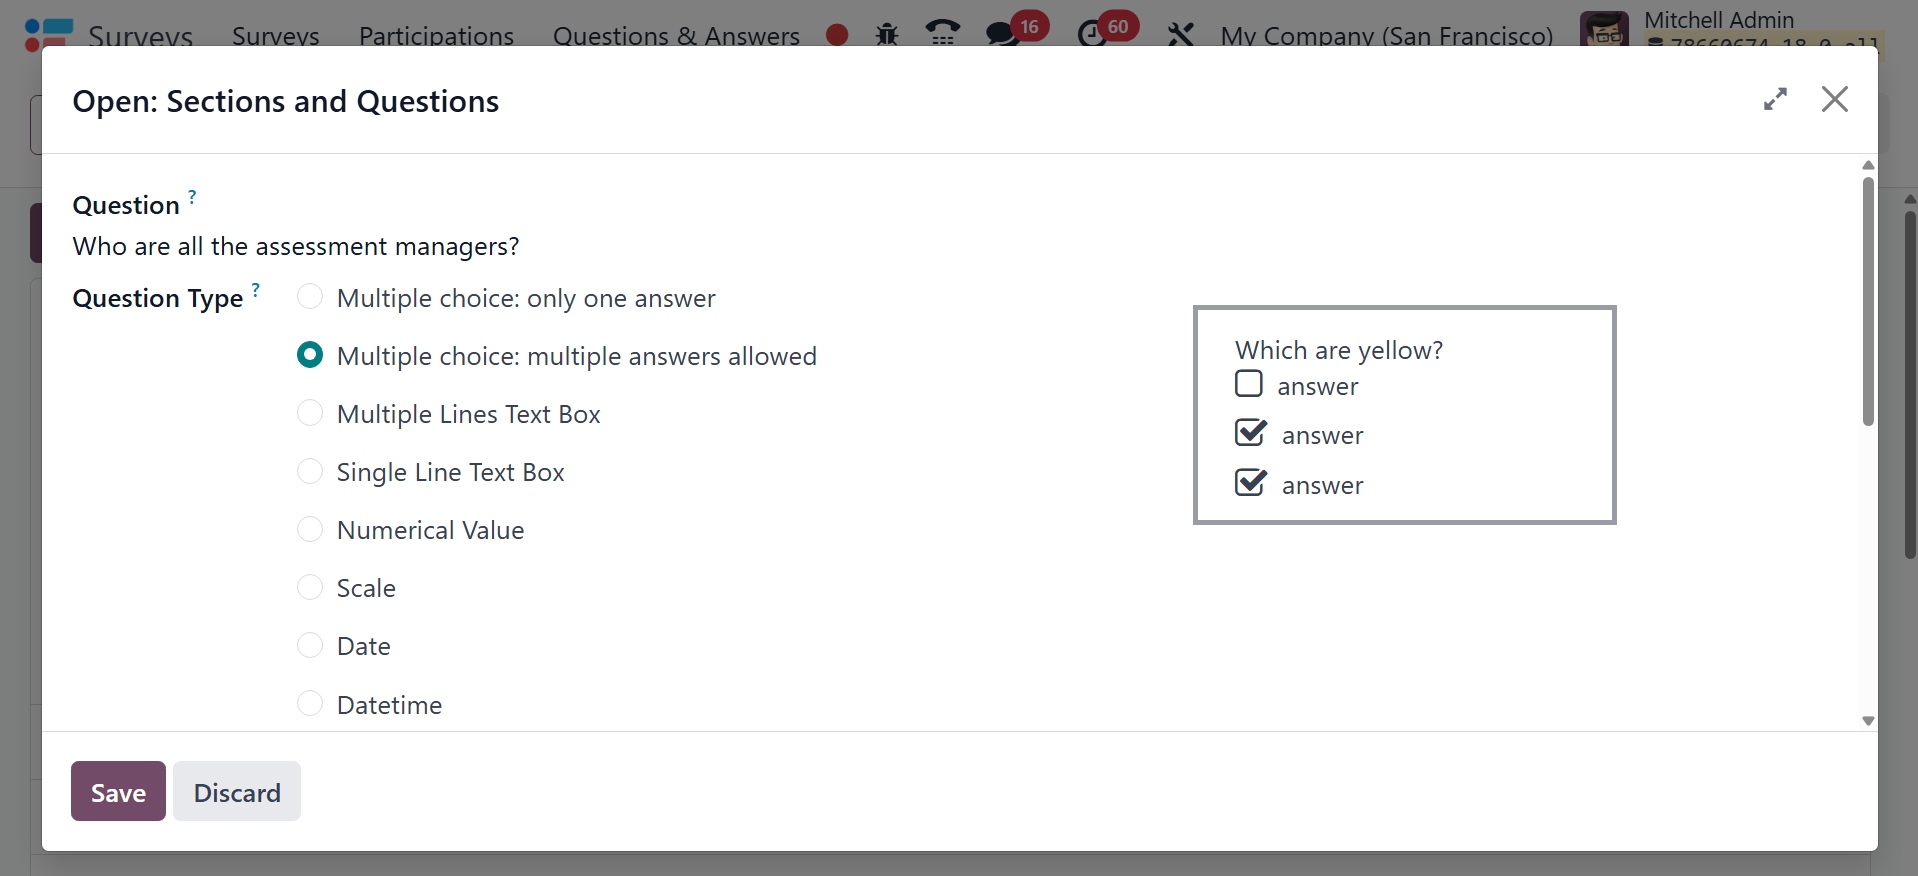Open the activities clock icon
The height and width of the screenshot is (876, 1918).
[1091, 34]
